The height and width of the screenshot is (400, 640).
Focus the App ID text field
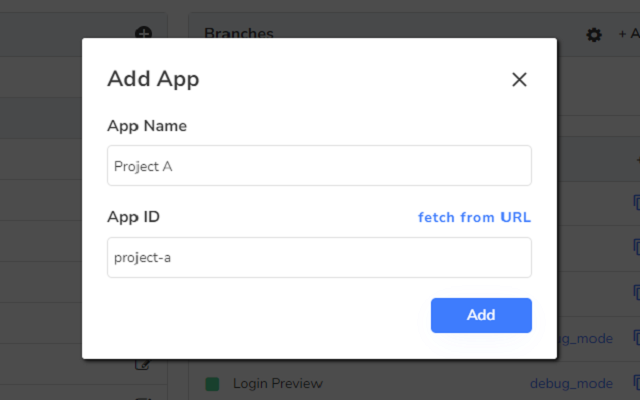tap(319, 258)
